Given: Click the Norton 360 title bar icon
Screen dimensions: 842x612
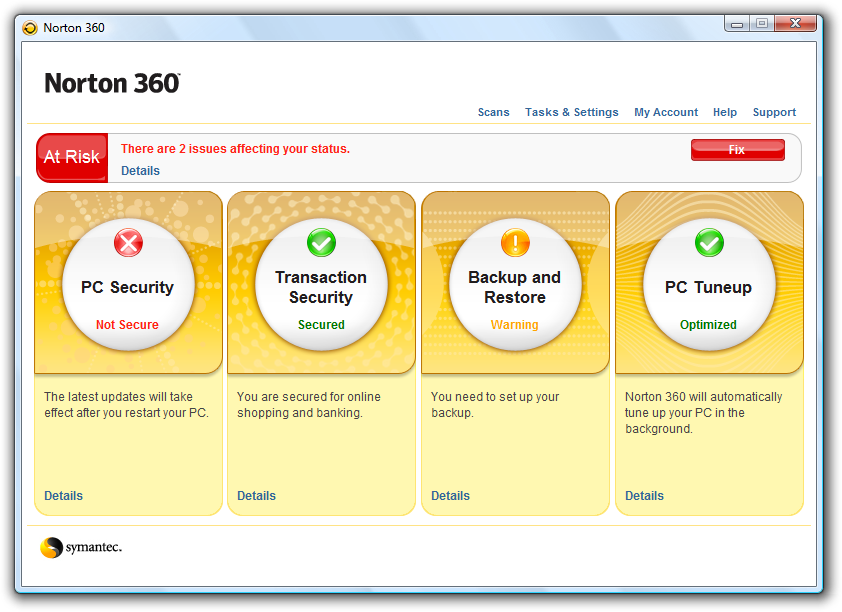Looking at the screenshot, I should [x=30, y=27].
